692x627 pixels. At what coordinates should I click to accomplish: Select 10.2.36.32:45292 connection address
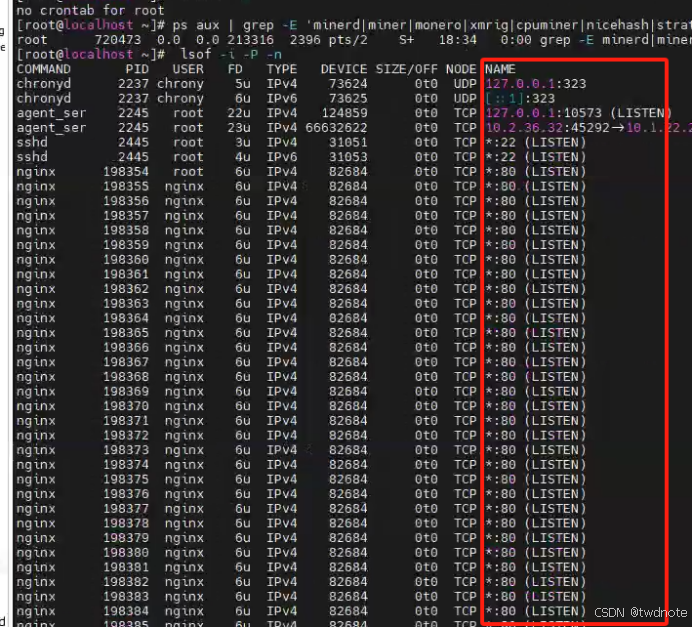point(547,128)
